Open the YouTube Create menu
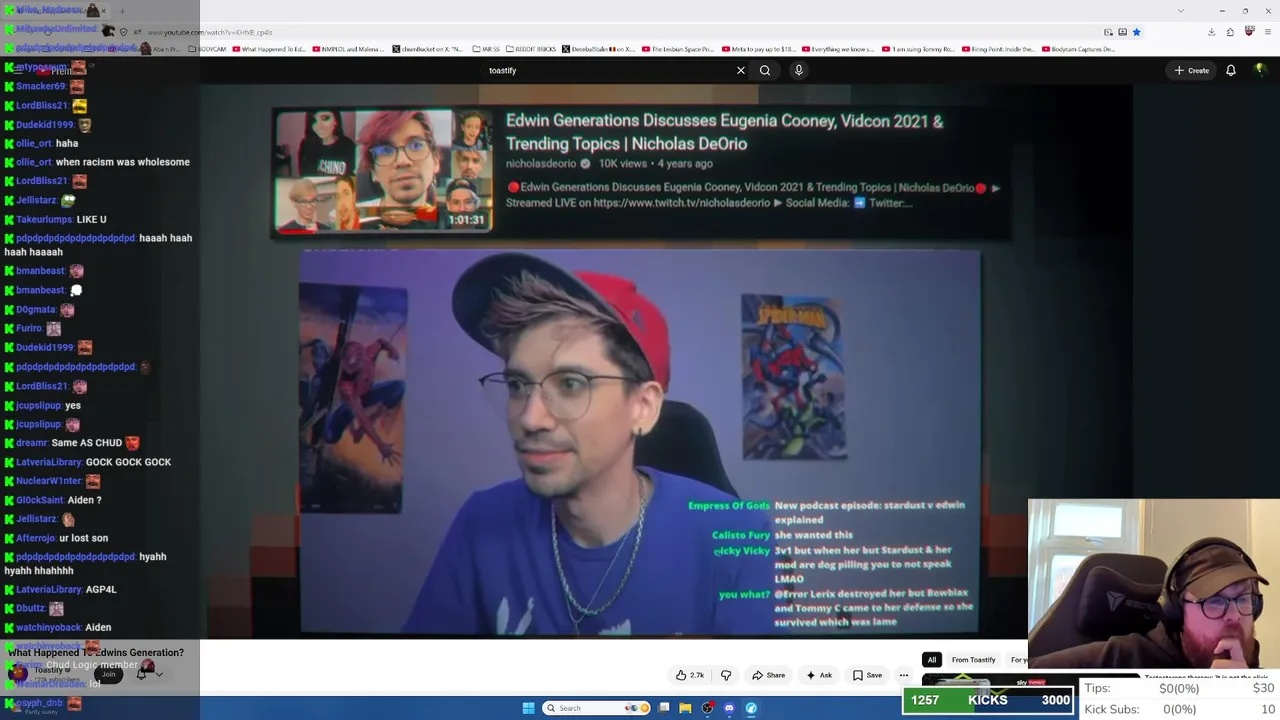Viewport: 1280px width, 720px height. (x=1192, y=70)
